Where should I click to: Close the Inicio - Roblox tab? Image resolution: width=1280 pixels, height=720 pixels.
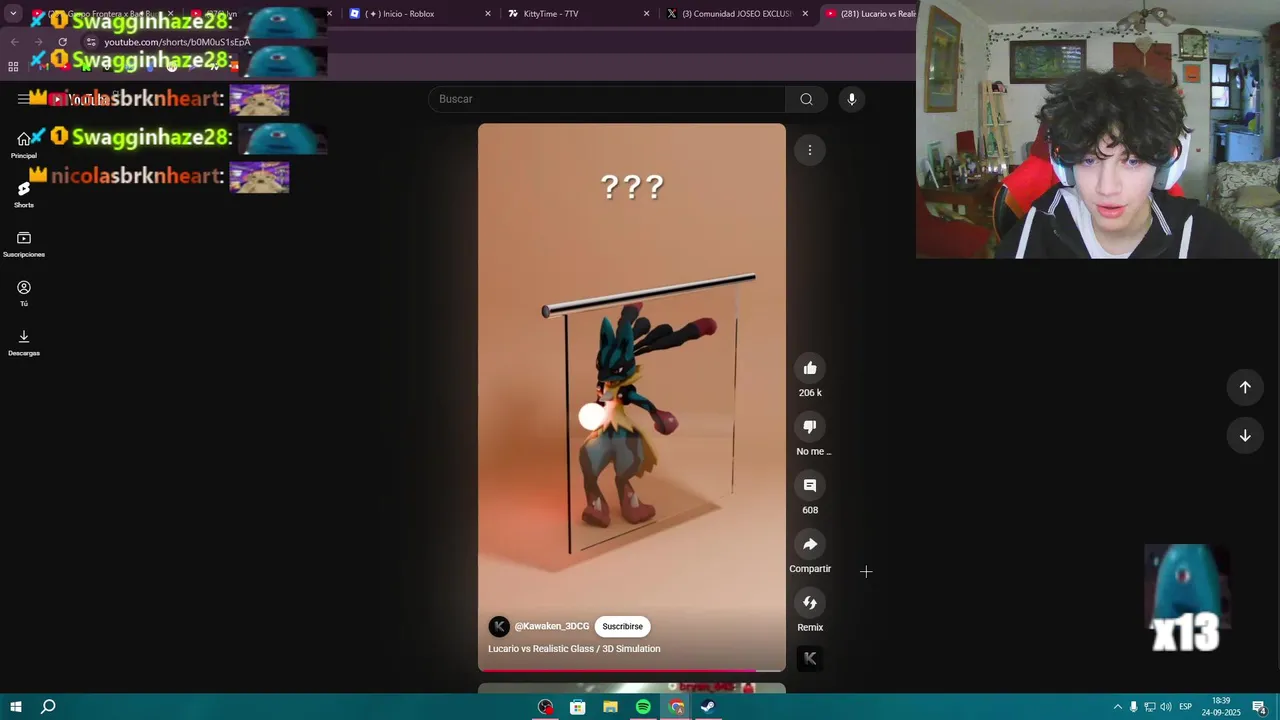[488, 14]
